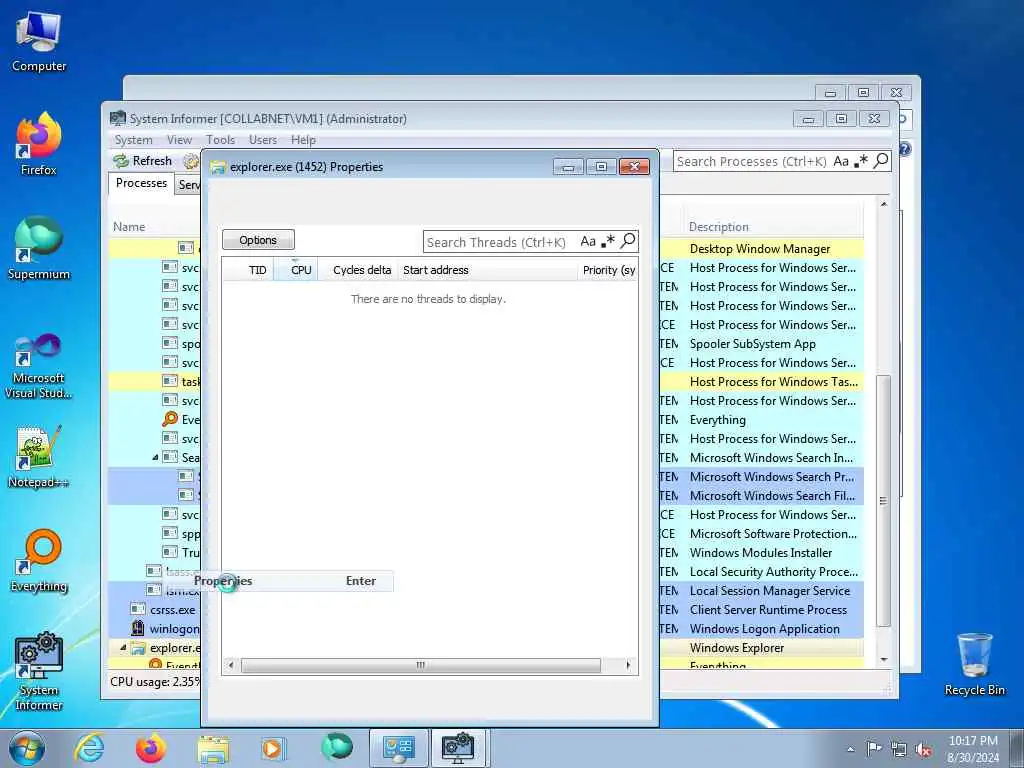Click the Everything process magnifier icon in list

(x=170, y=419)
